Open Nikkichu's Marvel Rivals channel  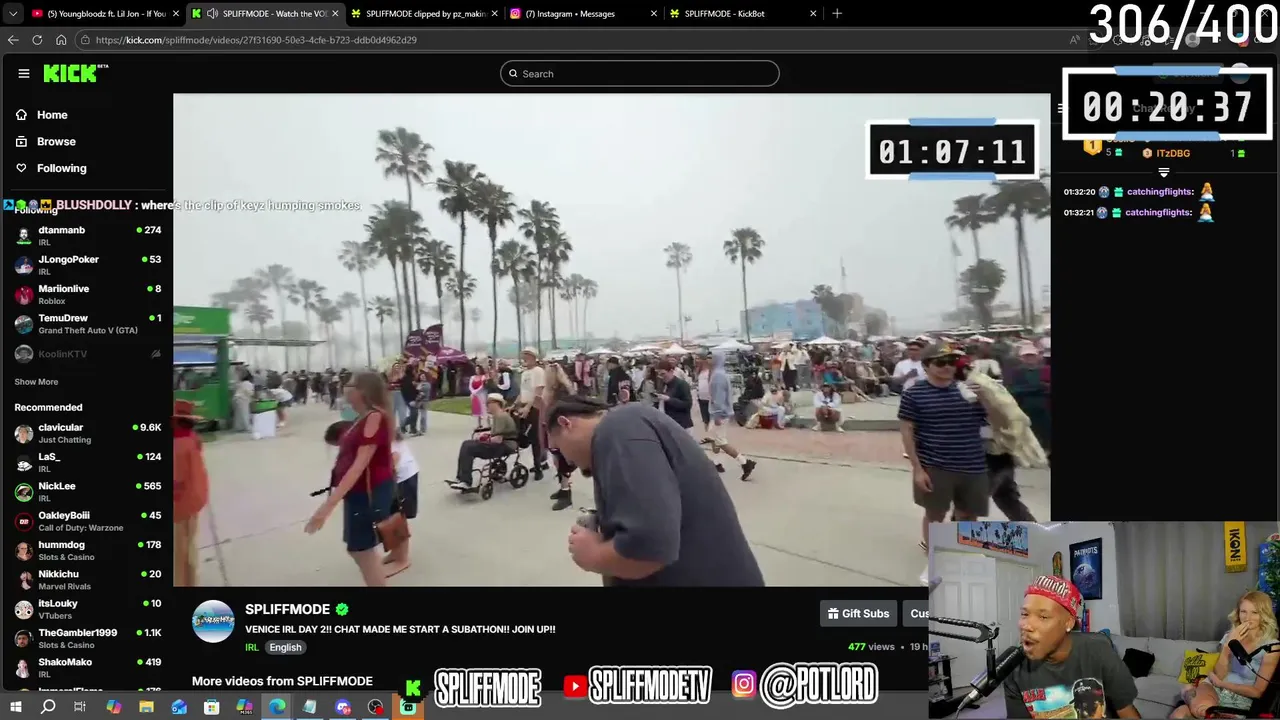(88, 579)
